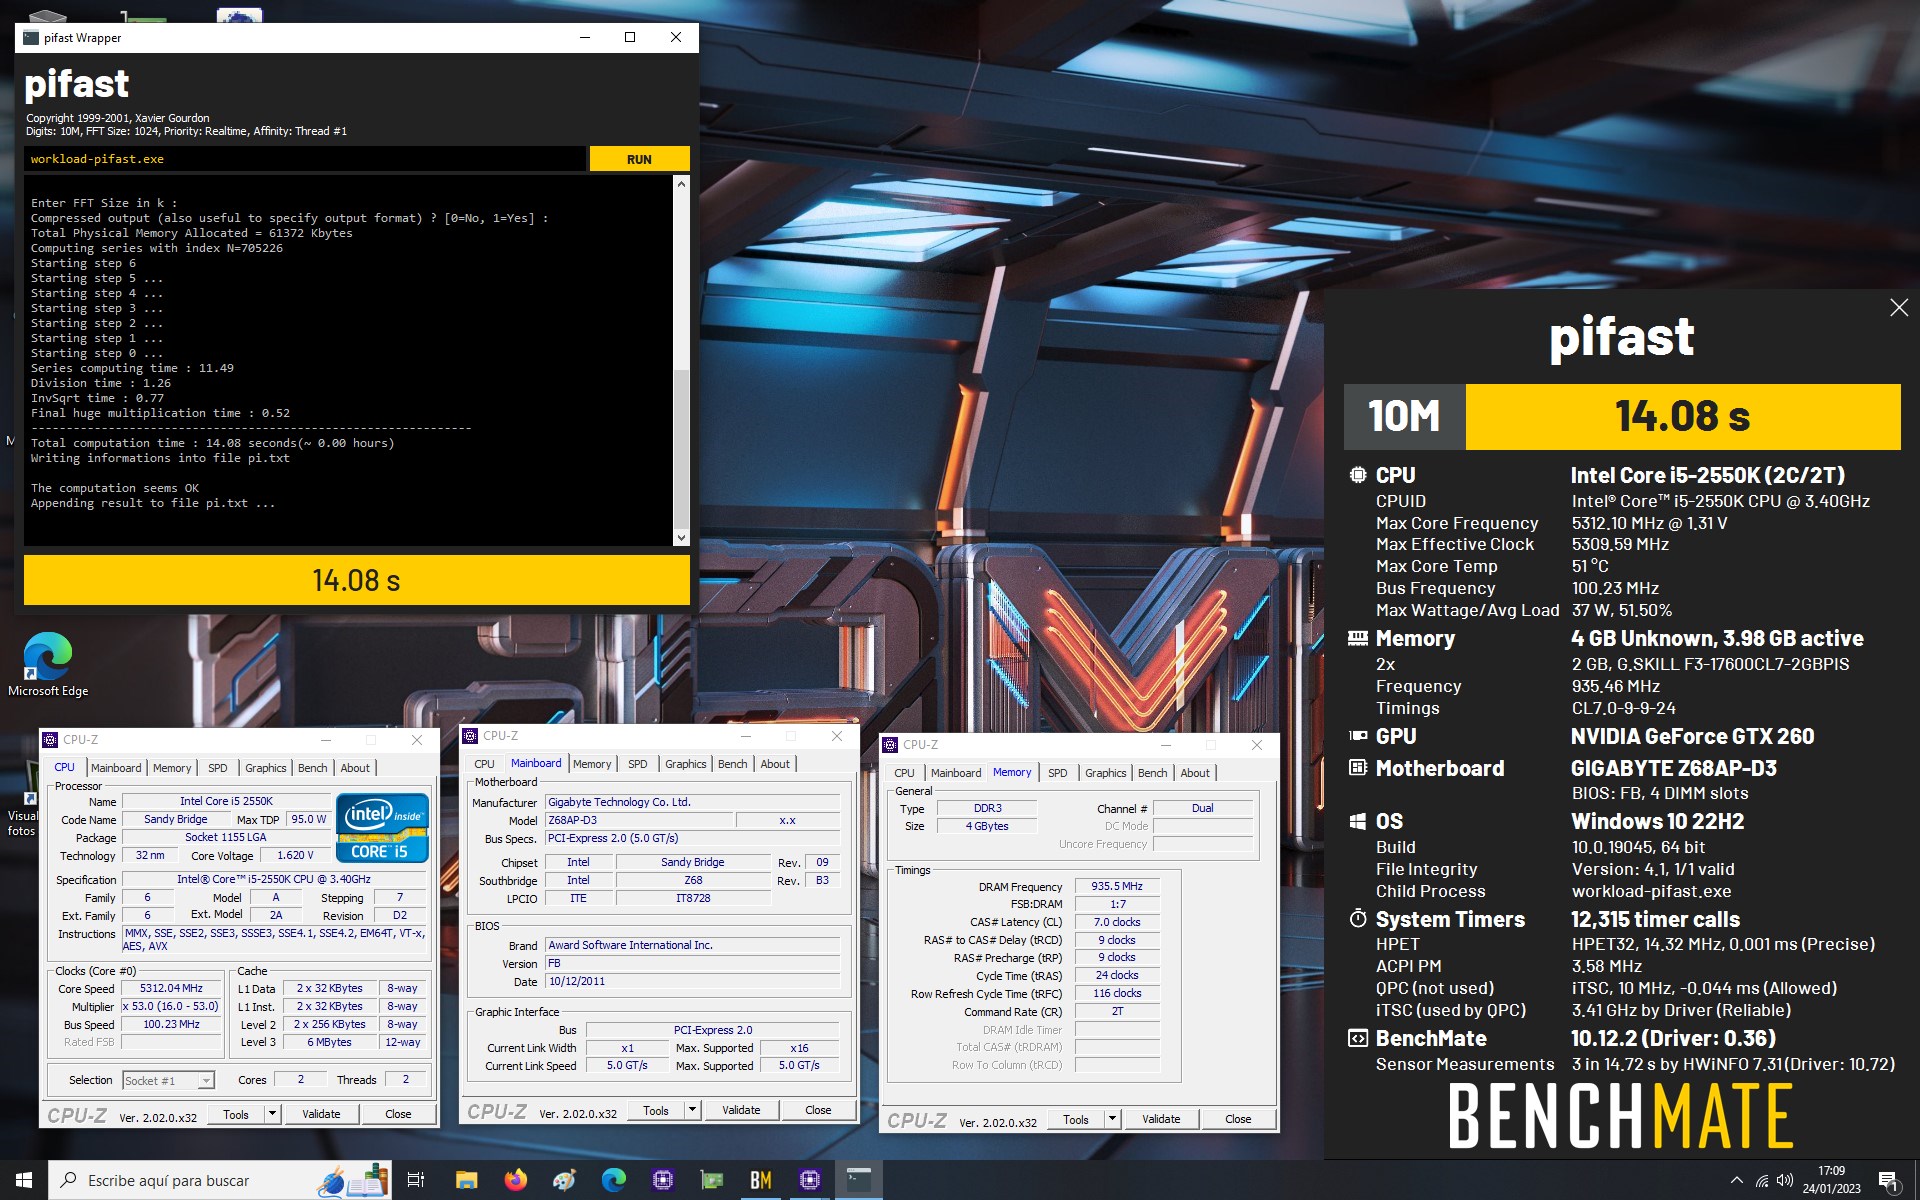Select the SPD tab in the middle CPU-Z window
Image resolution: width=1920 pixels, height=1200 pixels.
(638, 764)
